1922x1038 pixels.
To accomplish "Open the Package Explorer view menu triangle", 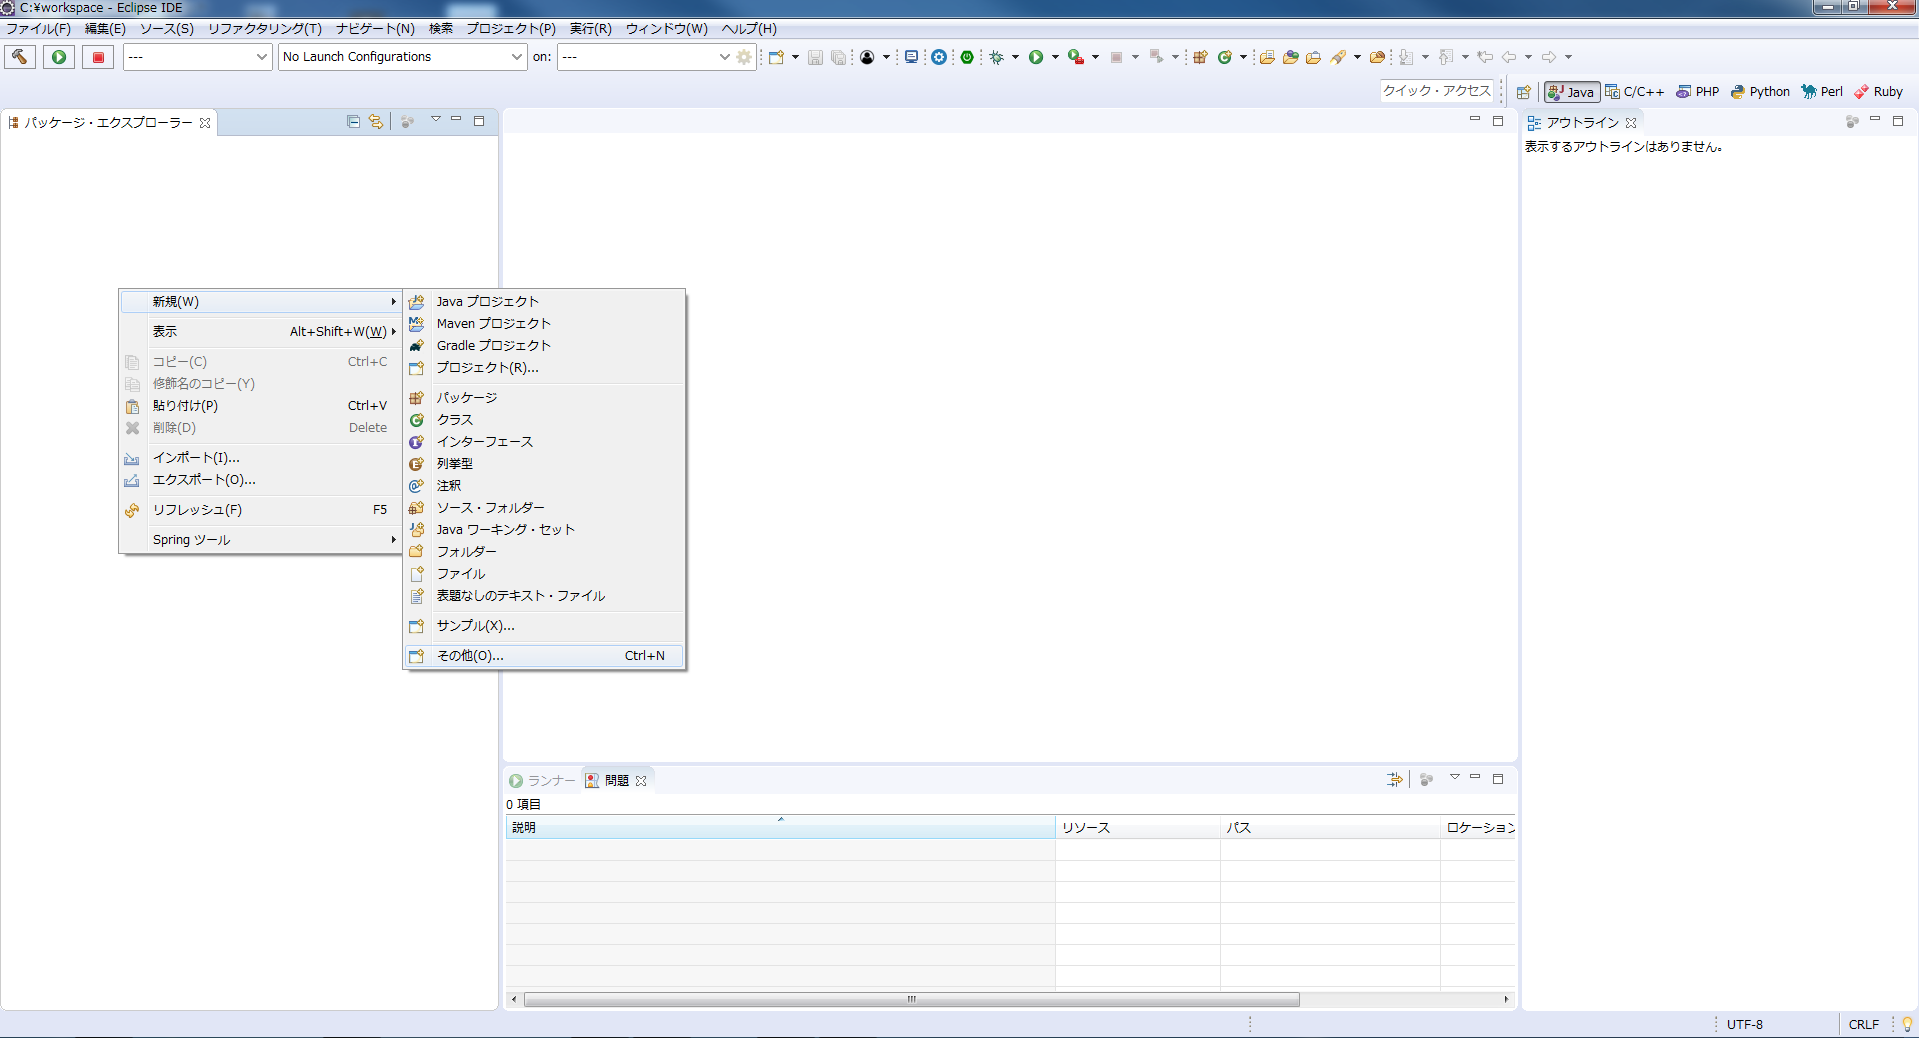I will click(x=436, y=120).
